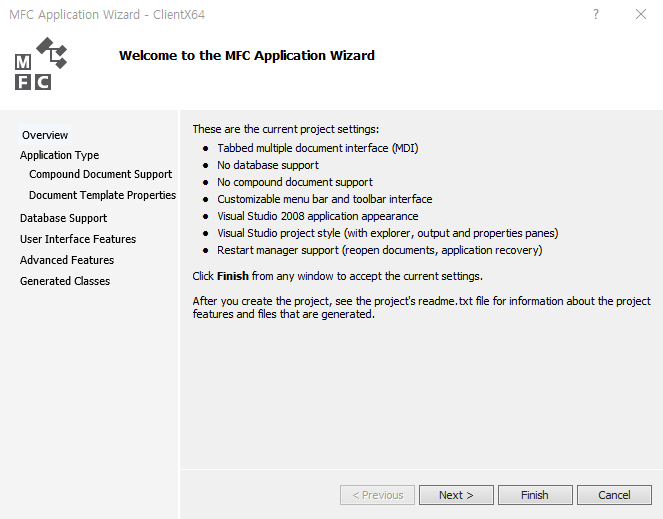This screenshot has width=663, height=519.
Task: Select the Overview page
Action: [x=45, y=135]
